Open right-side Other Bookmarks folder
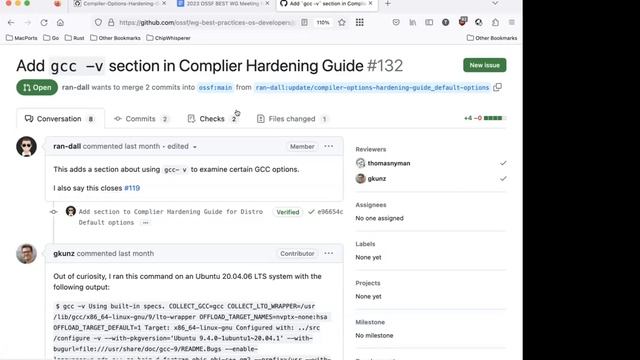 click(x=492, y=38)
